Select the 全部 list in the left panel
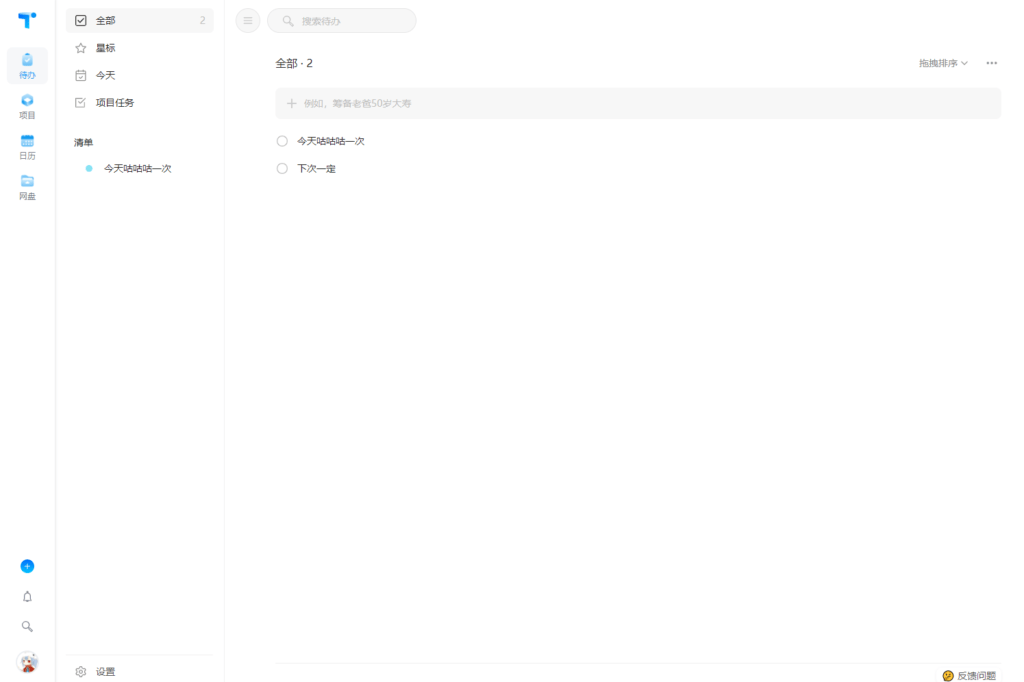This screenshot has height=682, width=1024. point(140,20)
